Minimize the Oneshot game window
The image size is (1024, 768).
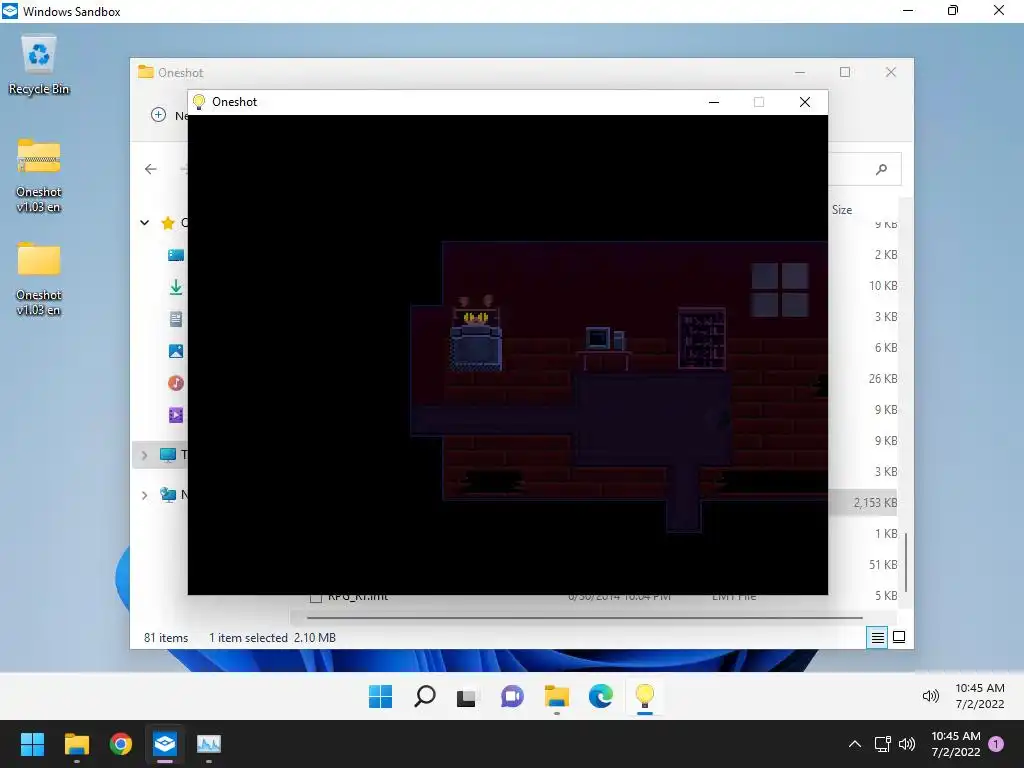pyautogui.click(x=714, y=102)
